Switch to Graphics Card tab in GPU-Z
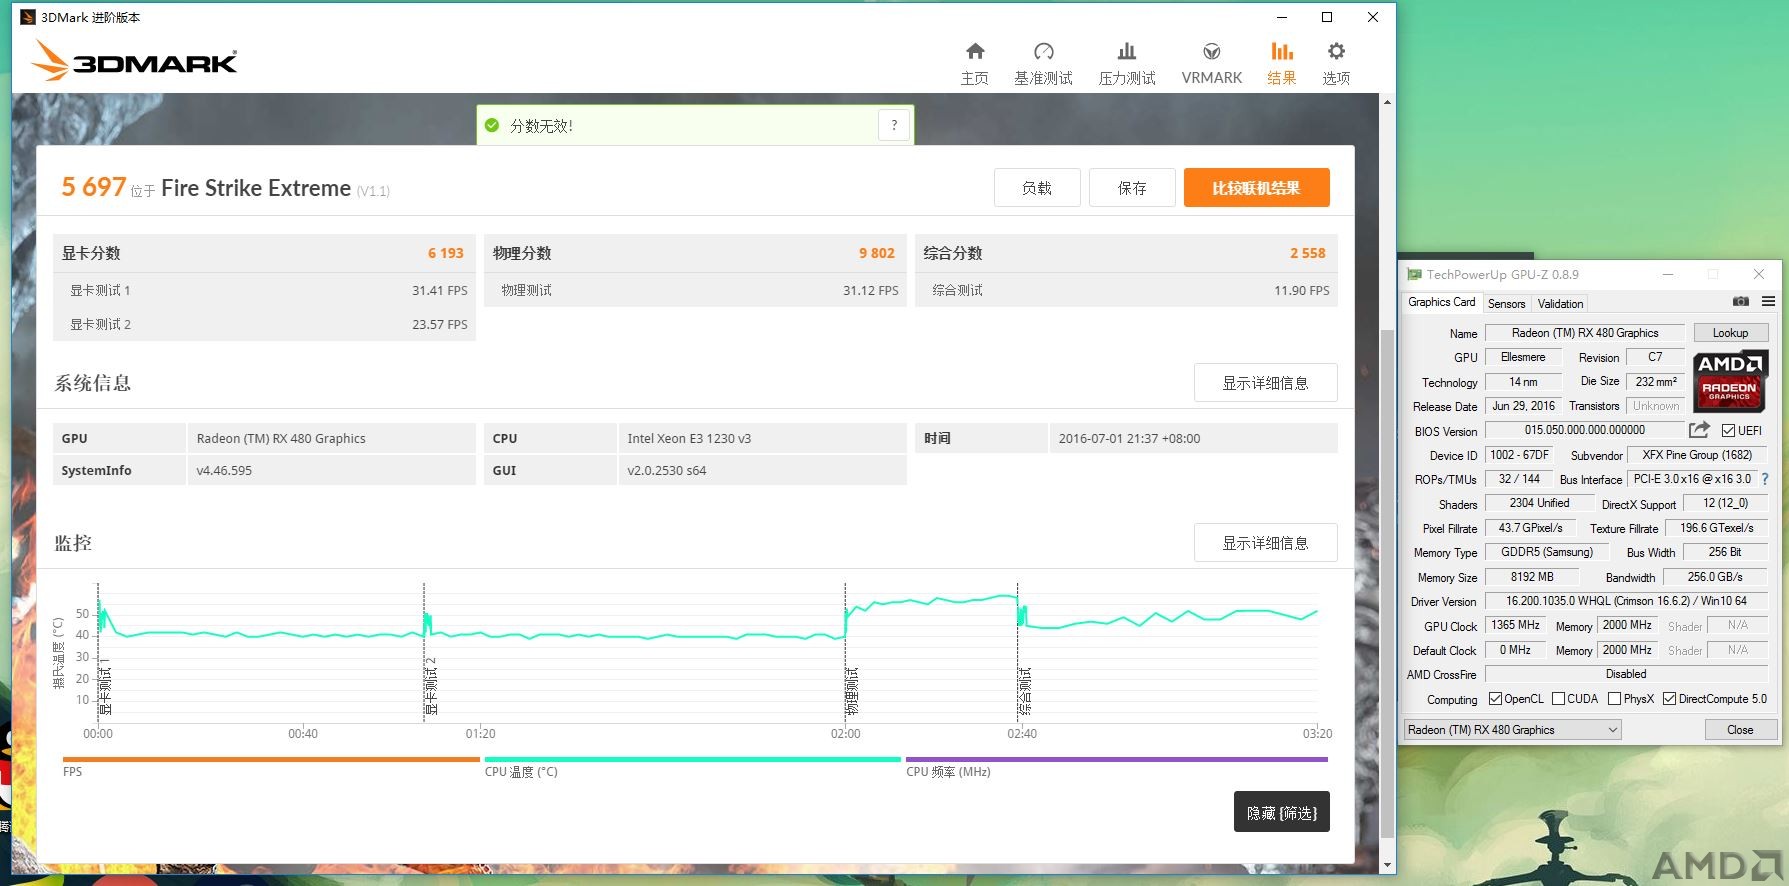This screenshot has height=886, width=1789. [x=1441, y=302]
